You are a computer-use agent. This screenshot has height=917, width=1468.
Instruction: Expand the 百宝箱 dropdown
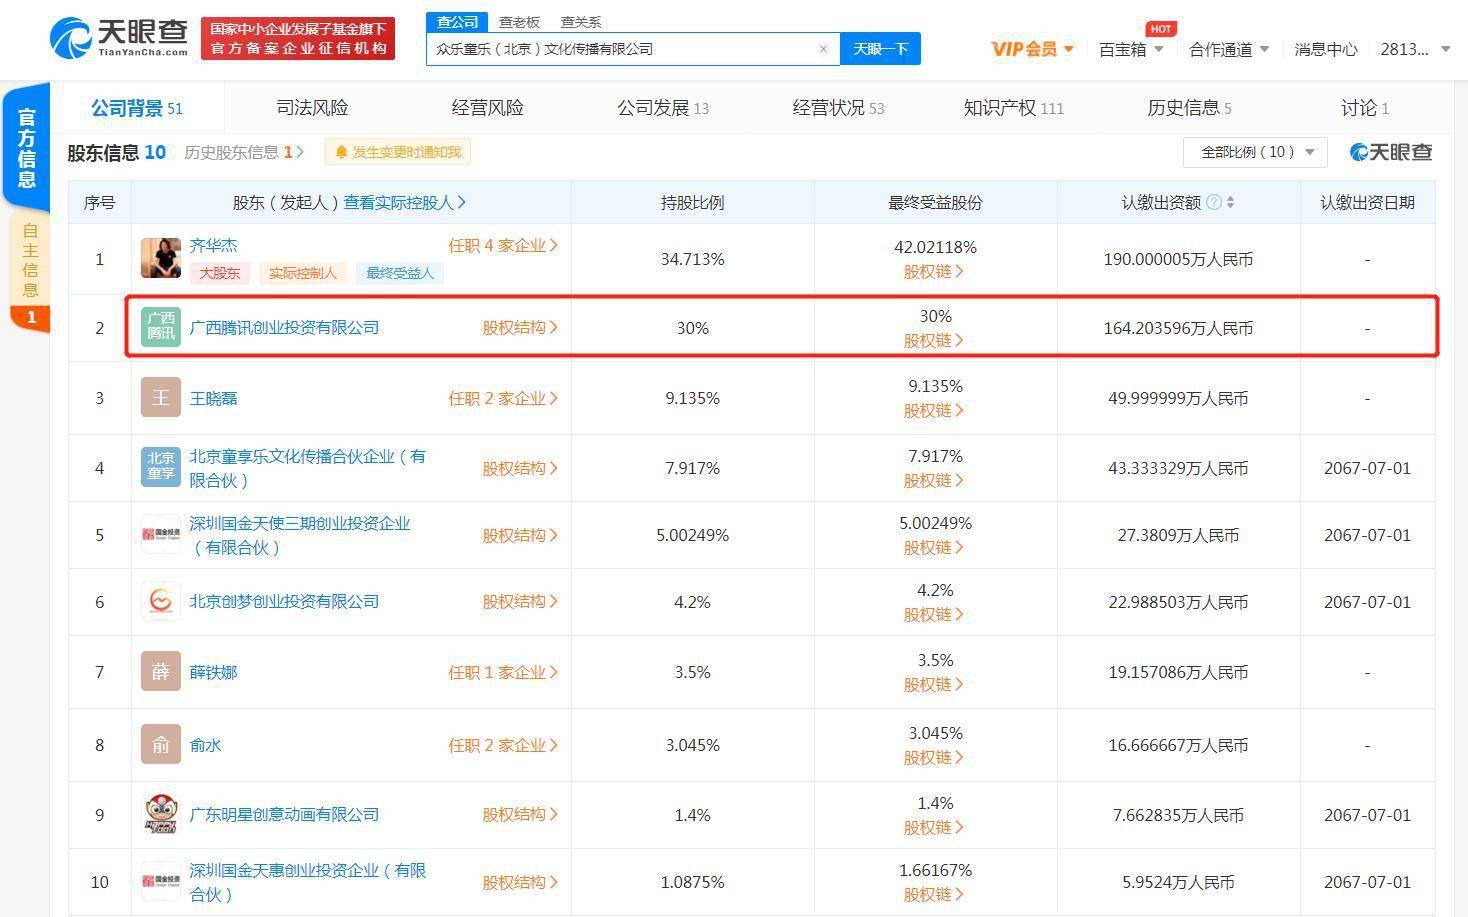[1131, 49]
